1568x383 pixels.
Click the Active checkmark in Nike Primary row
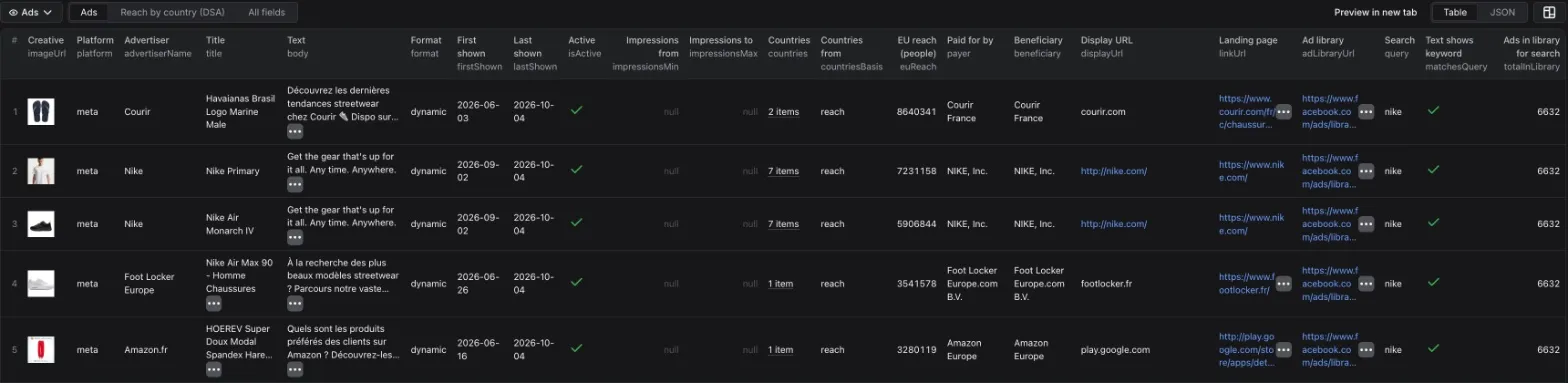(576, 170)
